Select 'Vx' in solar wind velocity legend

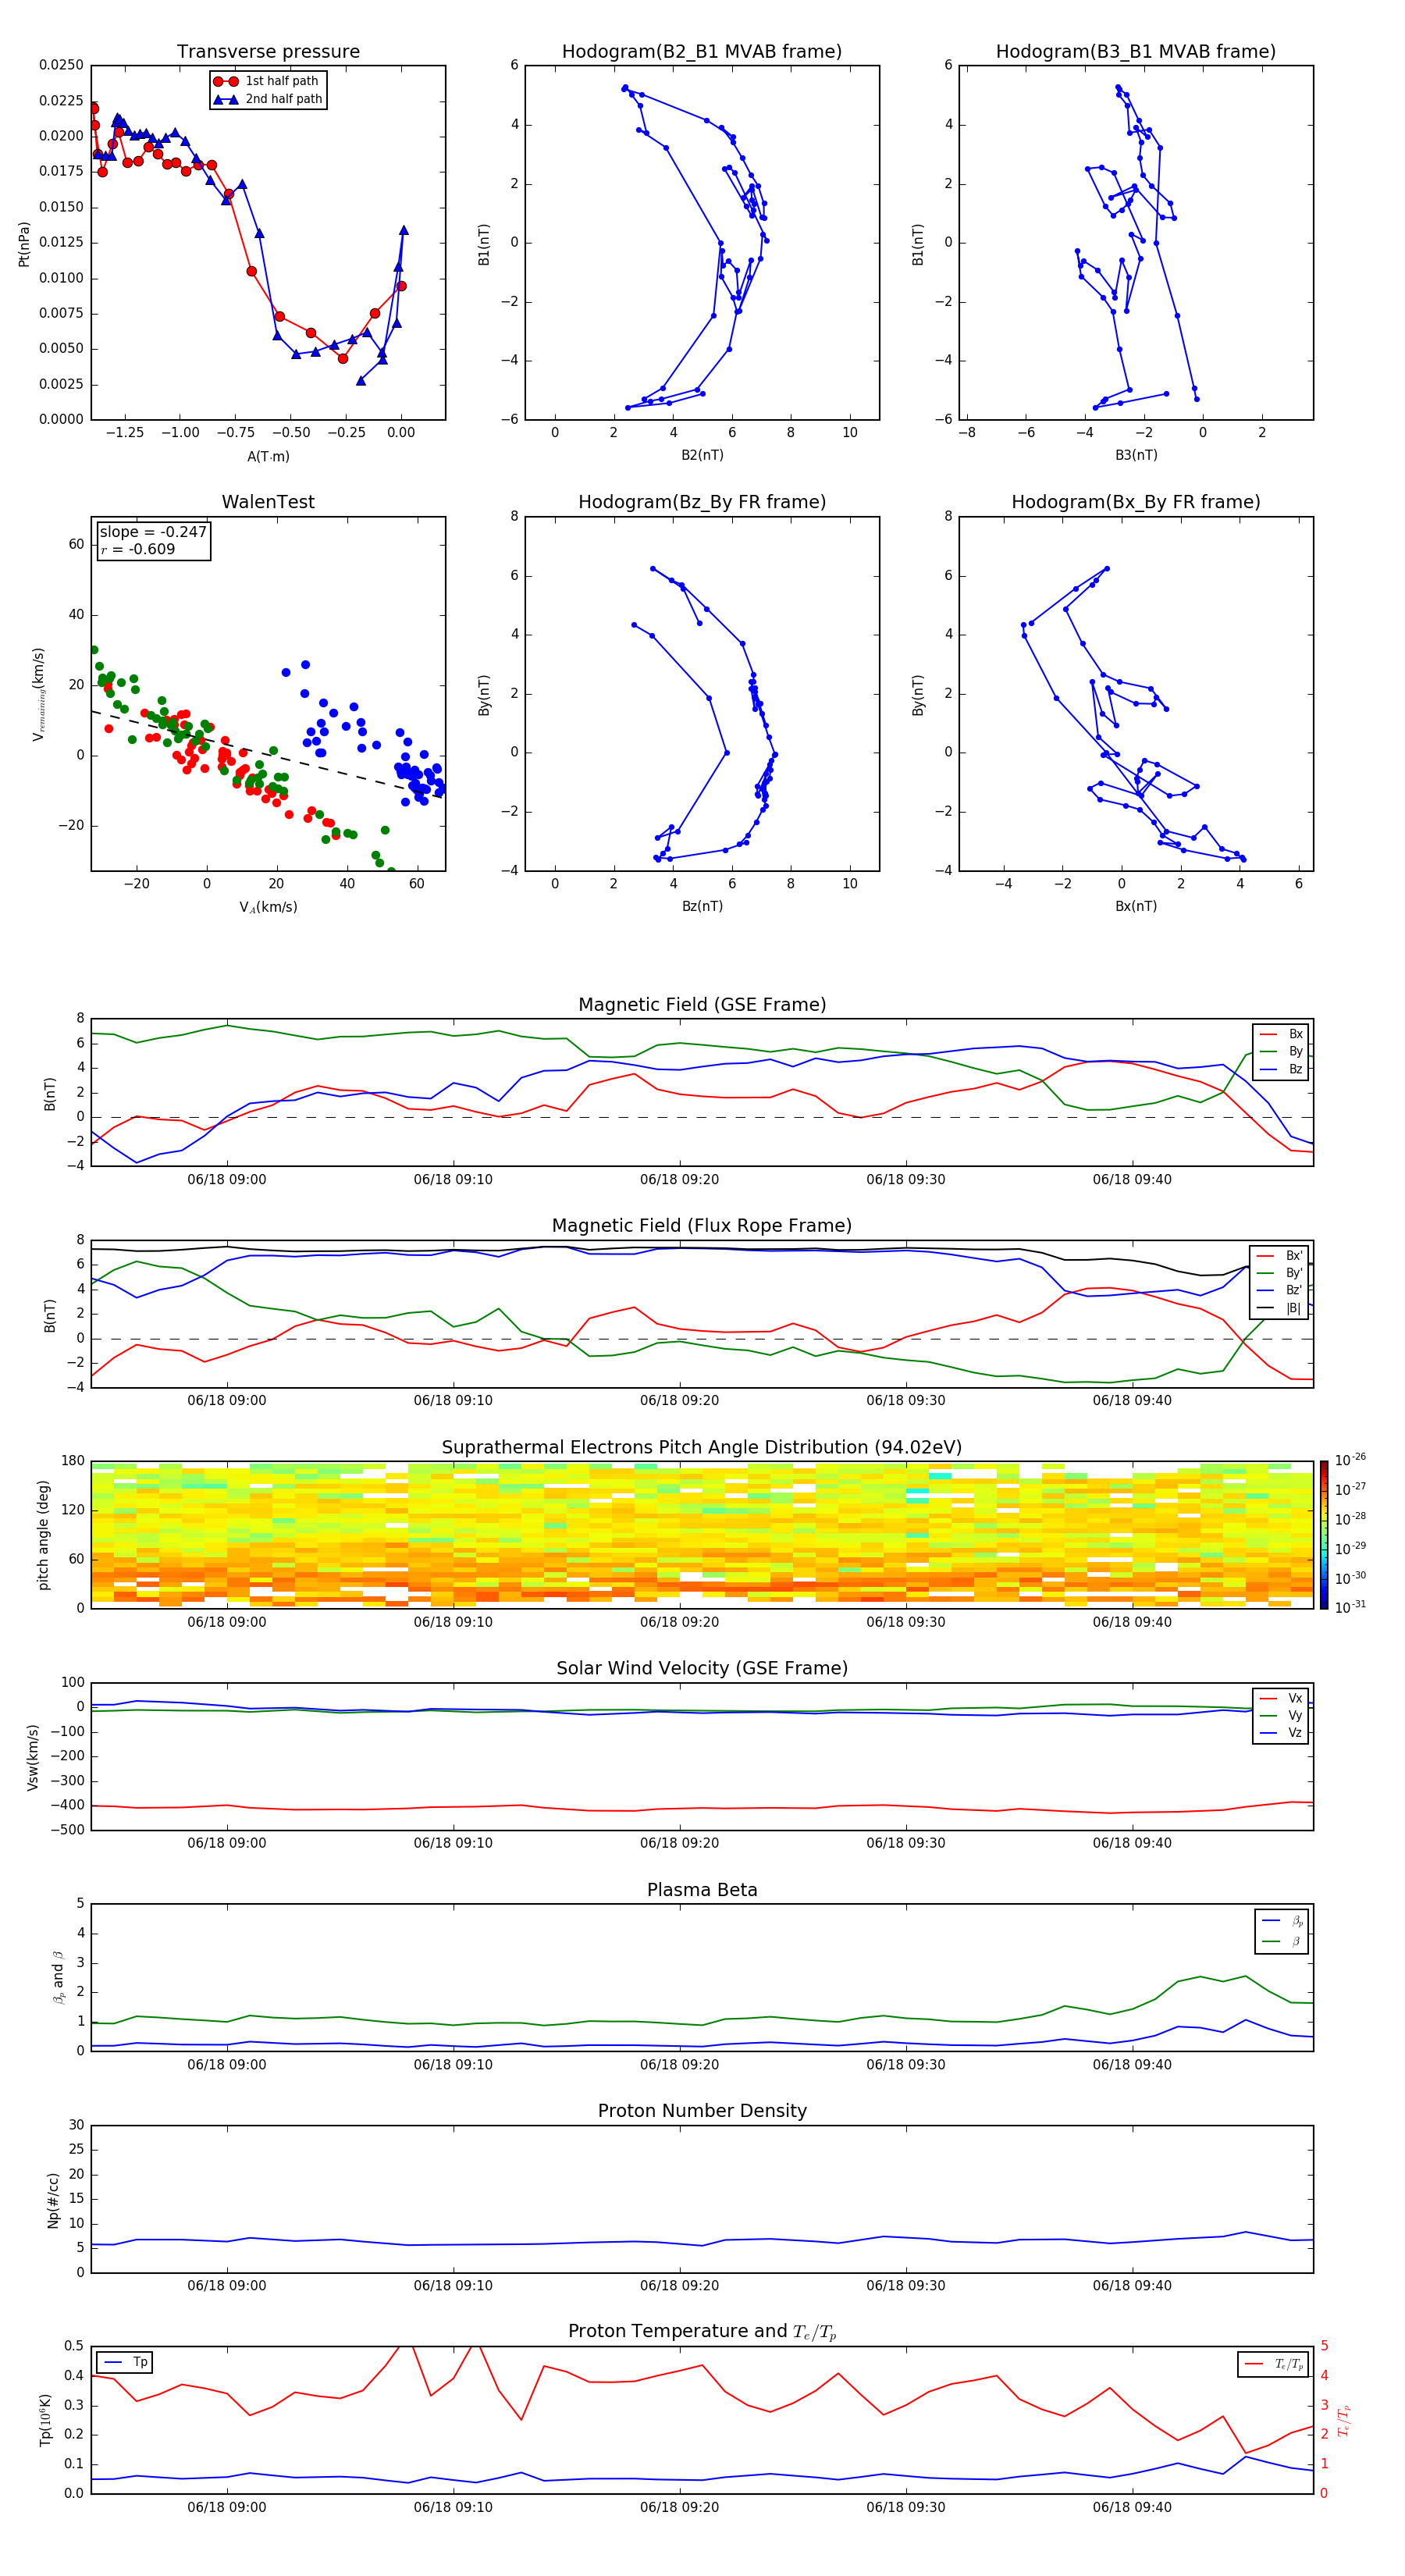pos(1282,1698)
